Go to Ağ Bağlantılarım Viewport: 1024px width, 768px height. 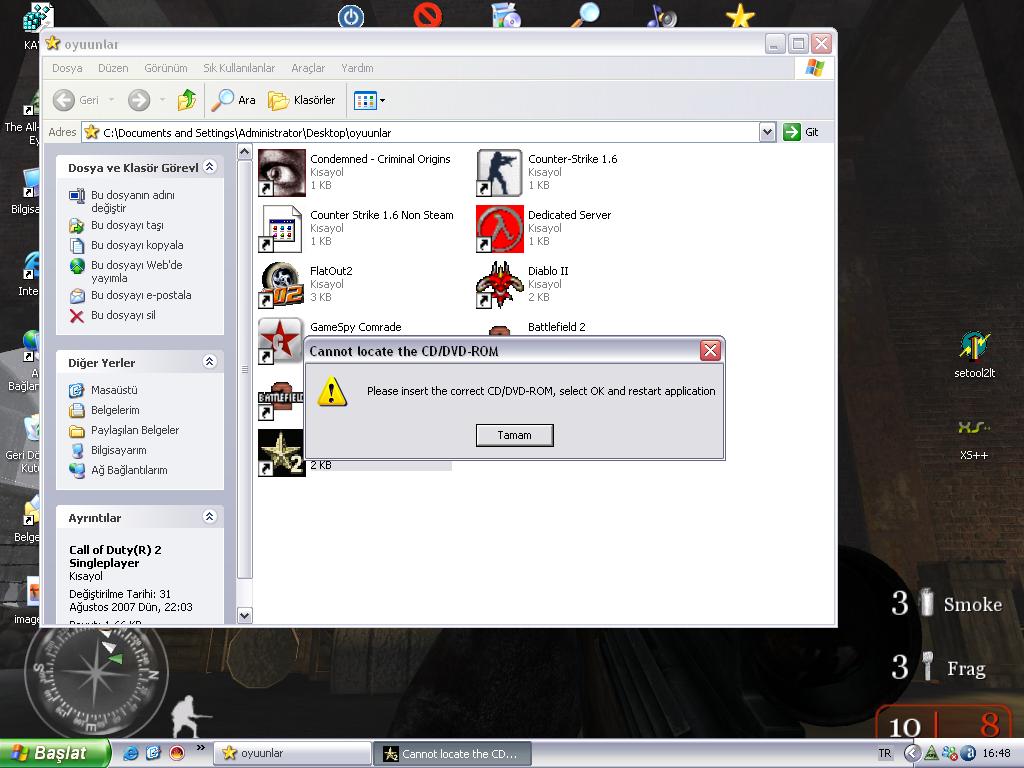129,470
